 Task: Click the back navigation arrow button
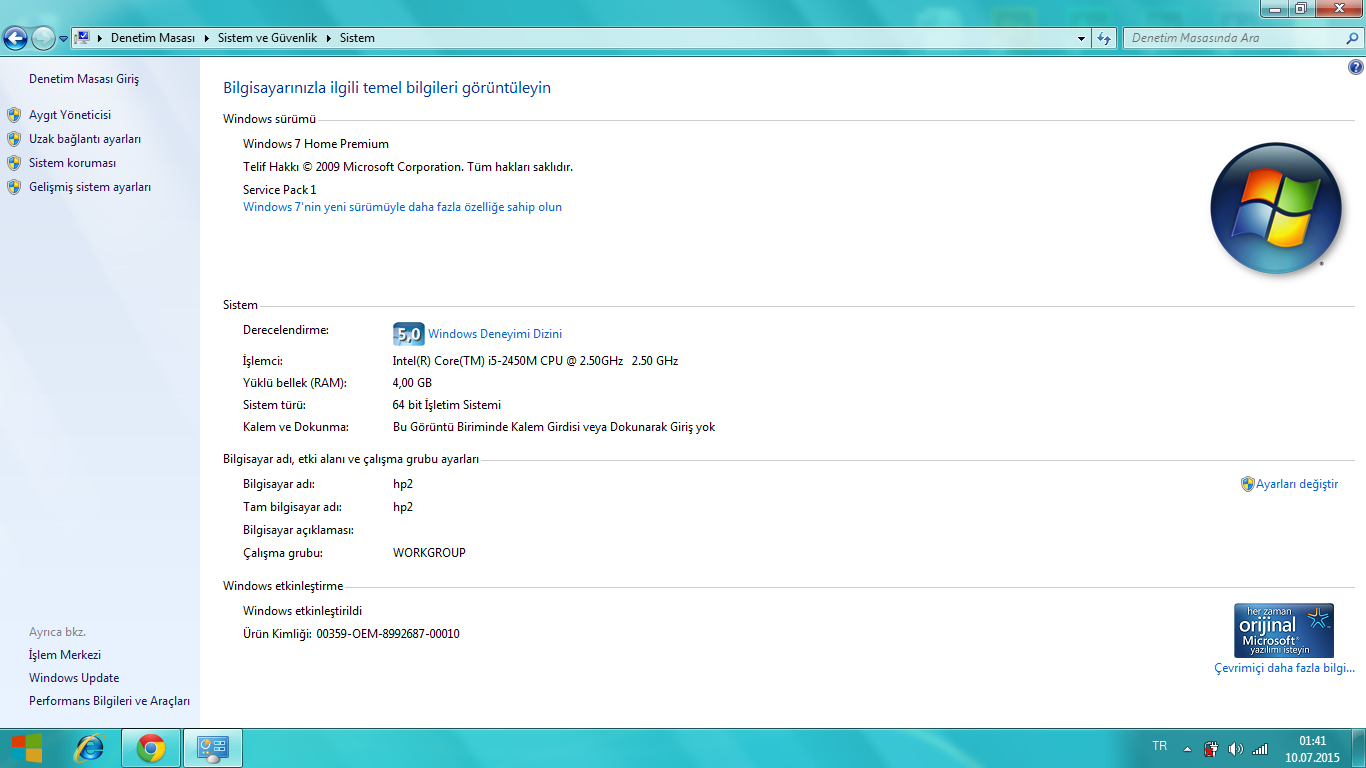pyautogui.click(x=15, y=38)
